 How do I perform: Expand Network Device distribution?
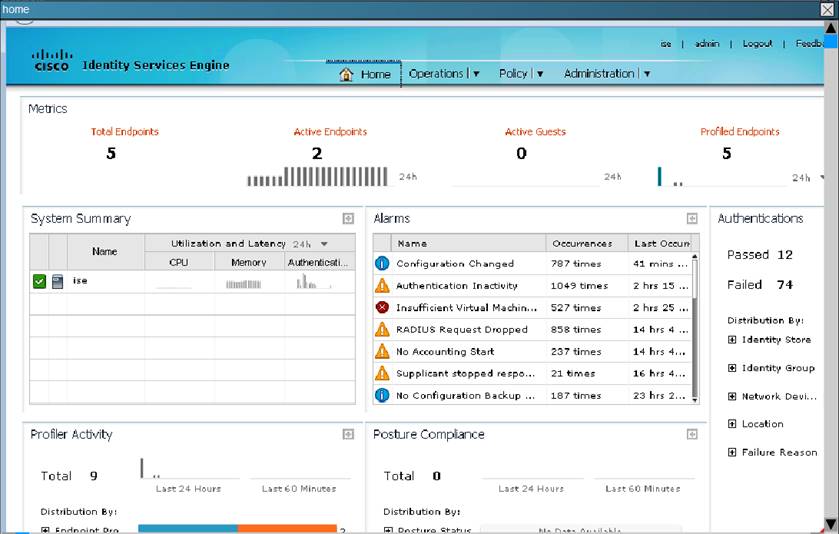click(x=732, y=397)
